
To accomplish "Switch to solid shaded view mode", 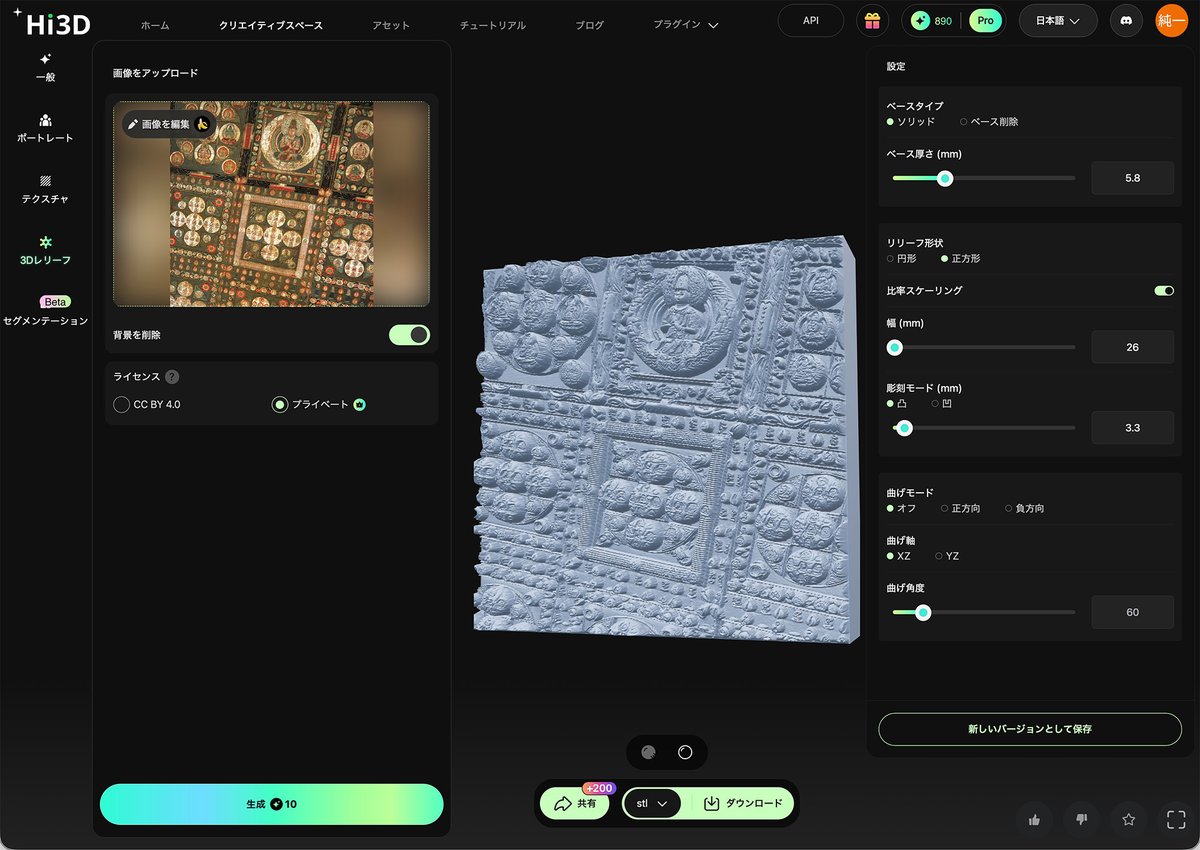I will point(648,753).
